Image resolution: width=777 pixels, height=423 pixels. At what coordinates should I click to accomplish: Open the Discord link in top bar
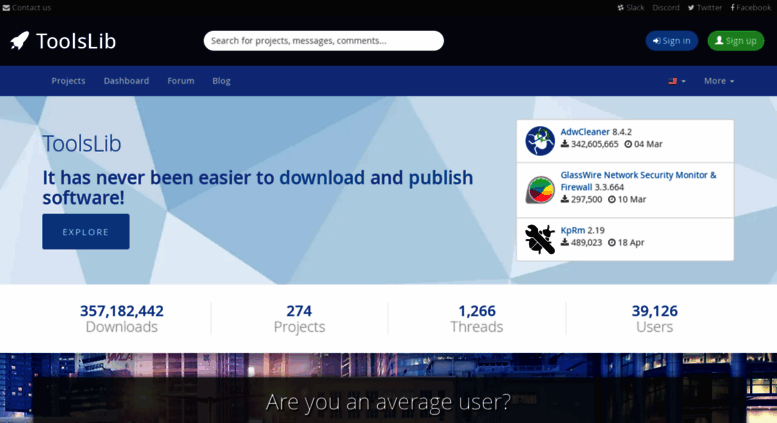click(x=666, y=7)
